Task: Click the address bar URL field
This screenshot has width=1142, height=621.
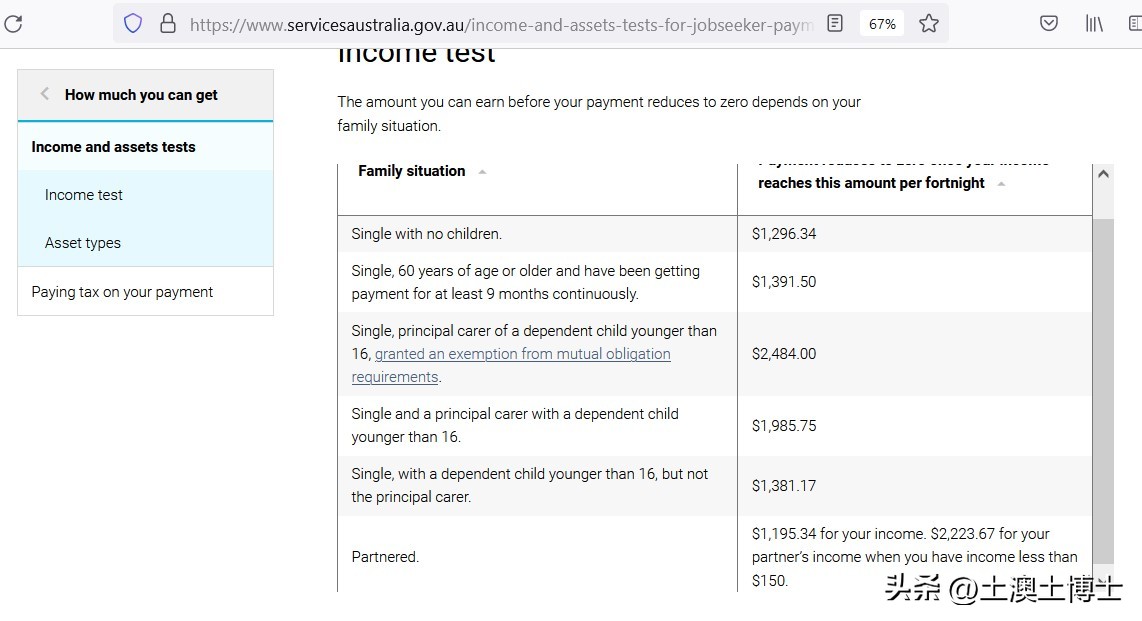Action: pos(500,24)
